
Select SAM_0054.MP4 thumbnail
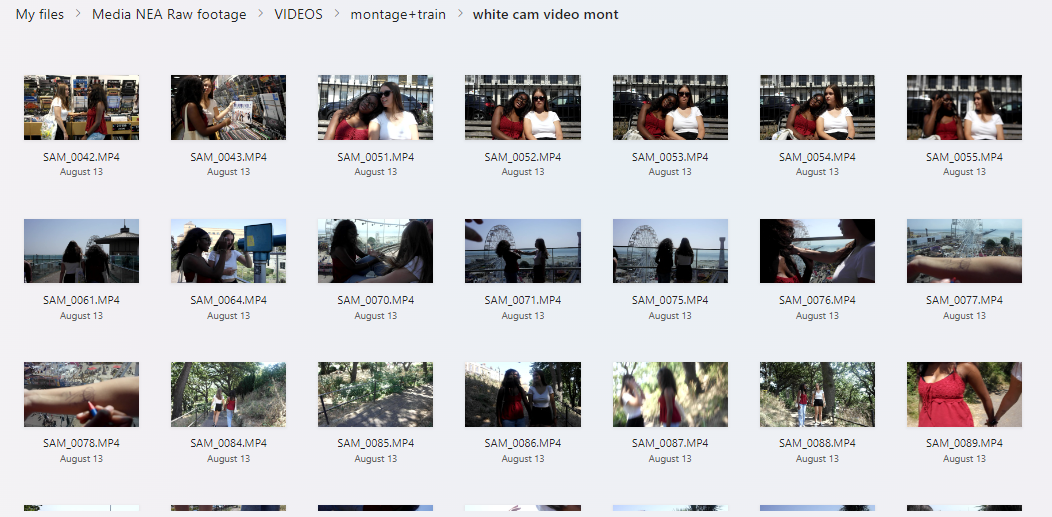tap(817, 107)
